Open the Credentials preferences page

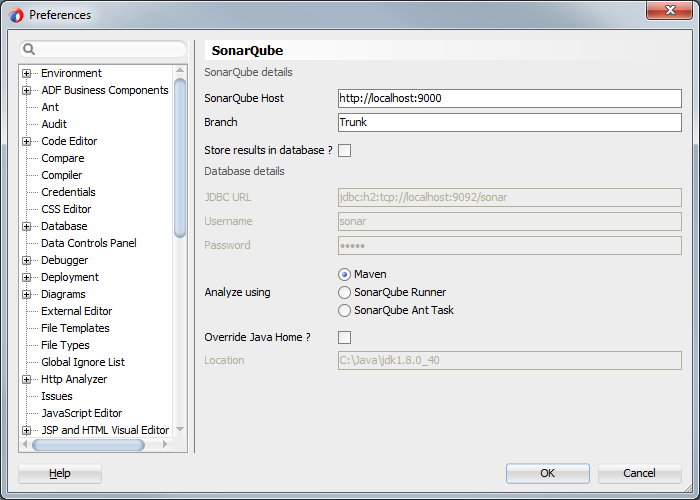[68, 192]
